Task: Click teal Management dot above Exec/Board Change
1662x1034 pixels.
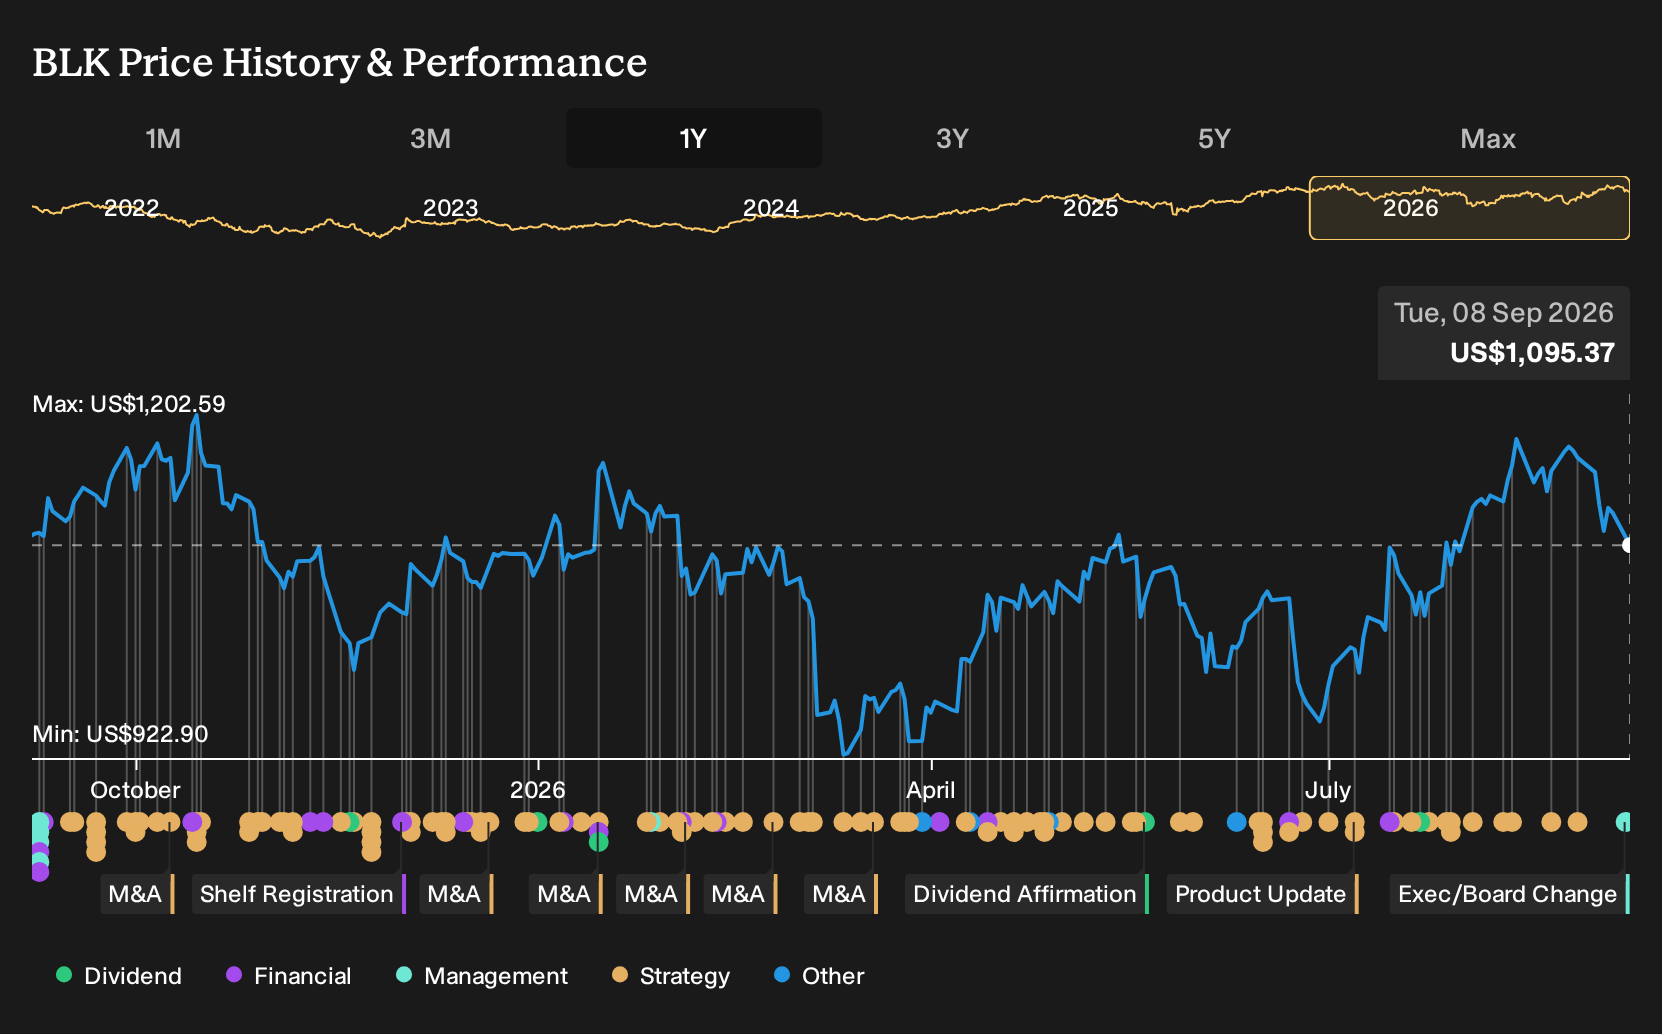Action: 1624,822
